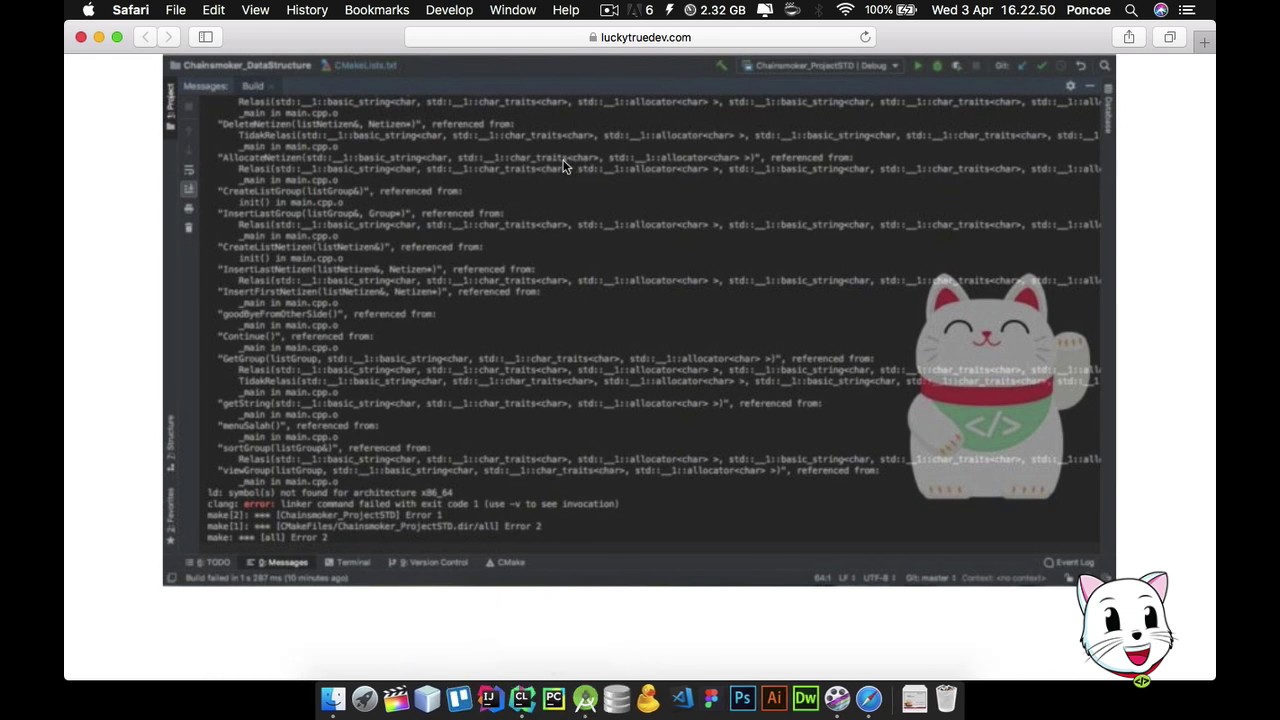Open Final Cut Pro from the Dock
Image resolution: width=1280 pixels, height=720 pixels.
(396, 698)
